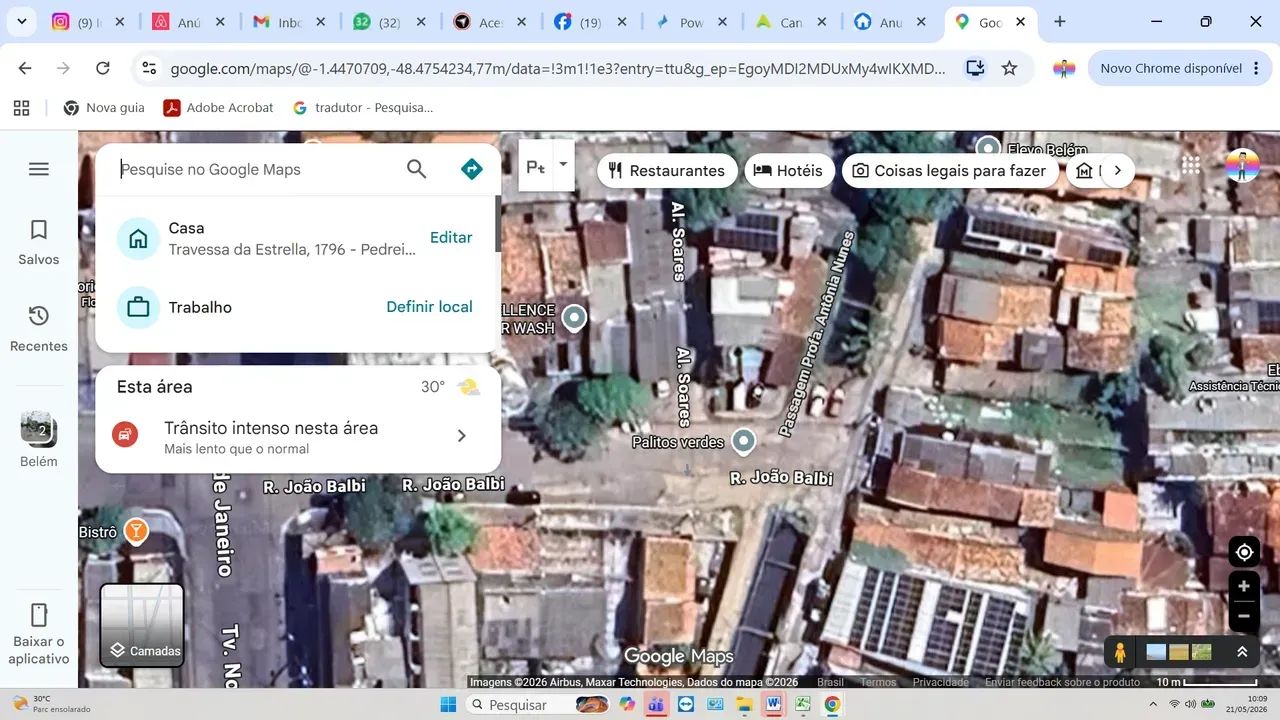Viewport: 1280px width, 720px height.
Task: Click Definir local for Trabalho
Action: pyautogui.click(x=429, y=306)
